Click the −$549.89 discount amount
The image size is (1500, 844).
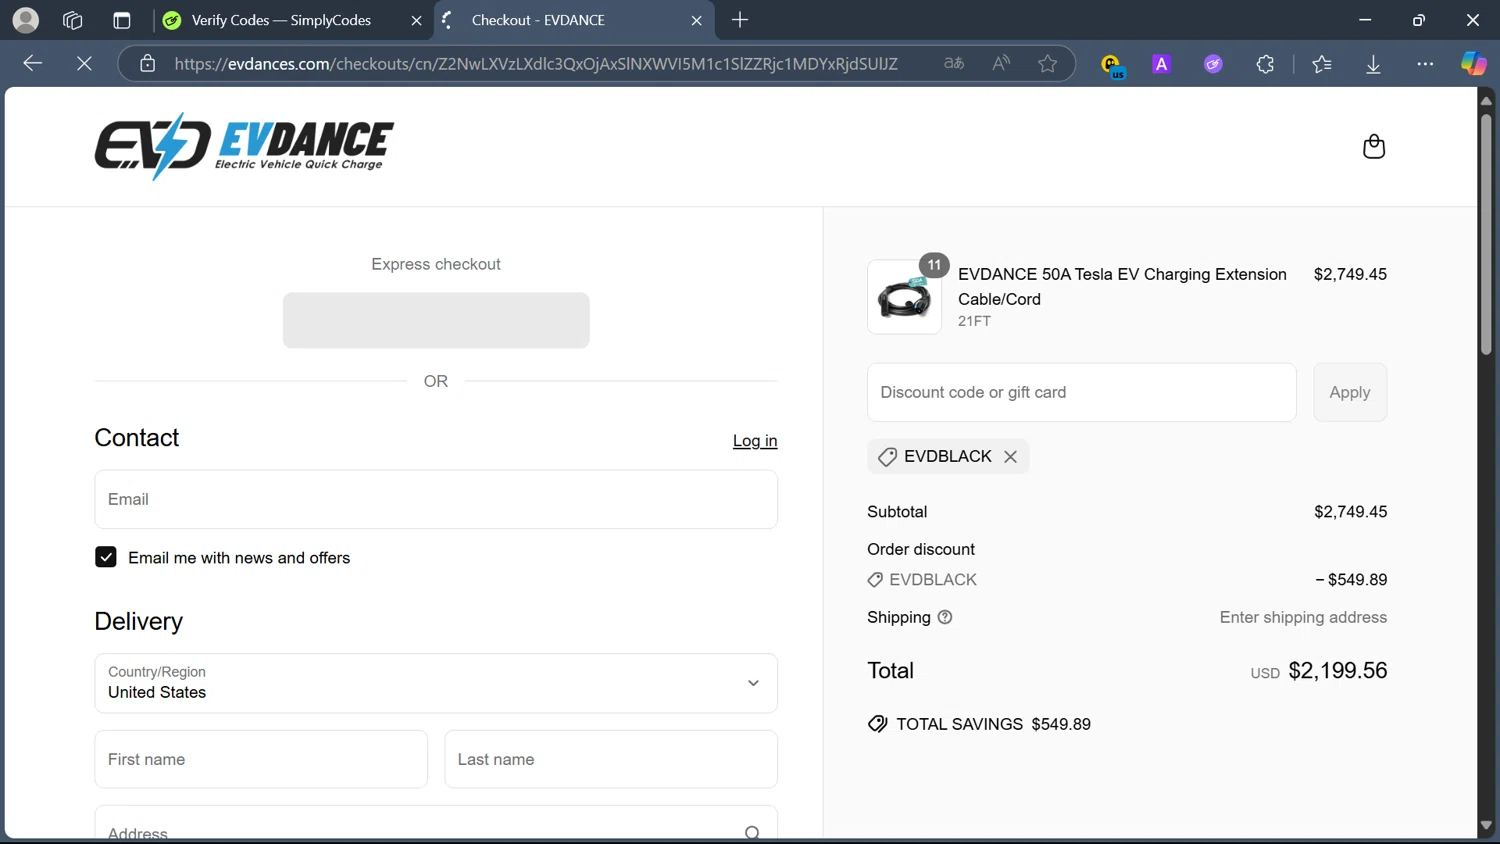point(1351,580)
